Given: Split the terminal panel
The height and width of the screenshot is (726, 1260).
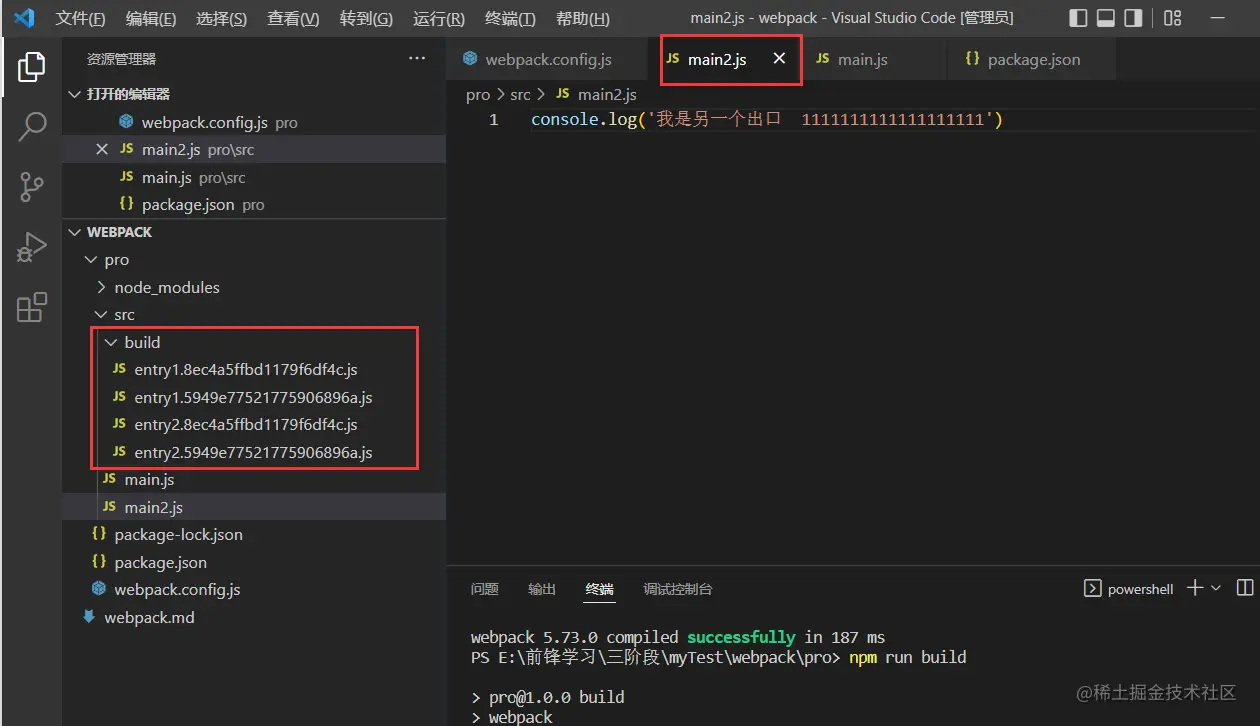Looking at the screenshot, I should (1245, 588).
